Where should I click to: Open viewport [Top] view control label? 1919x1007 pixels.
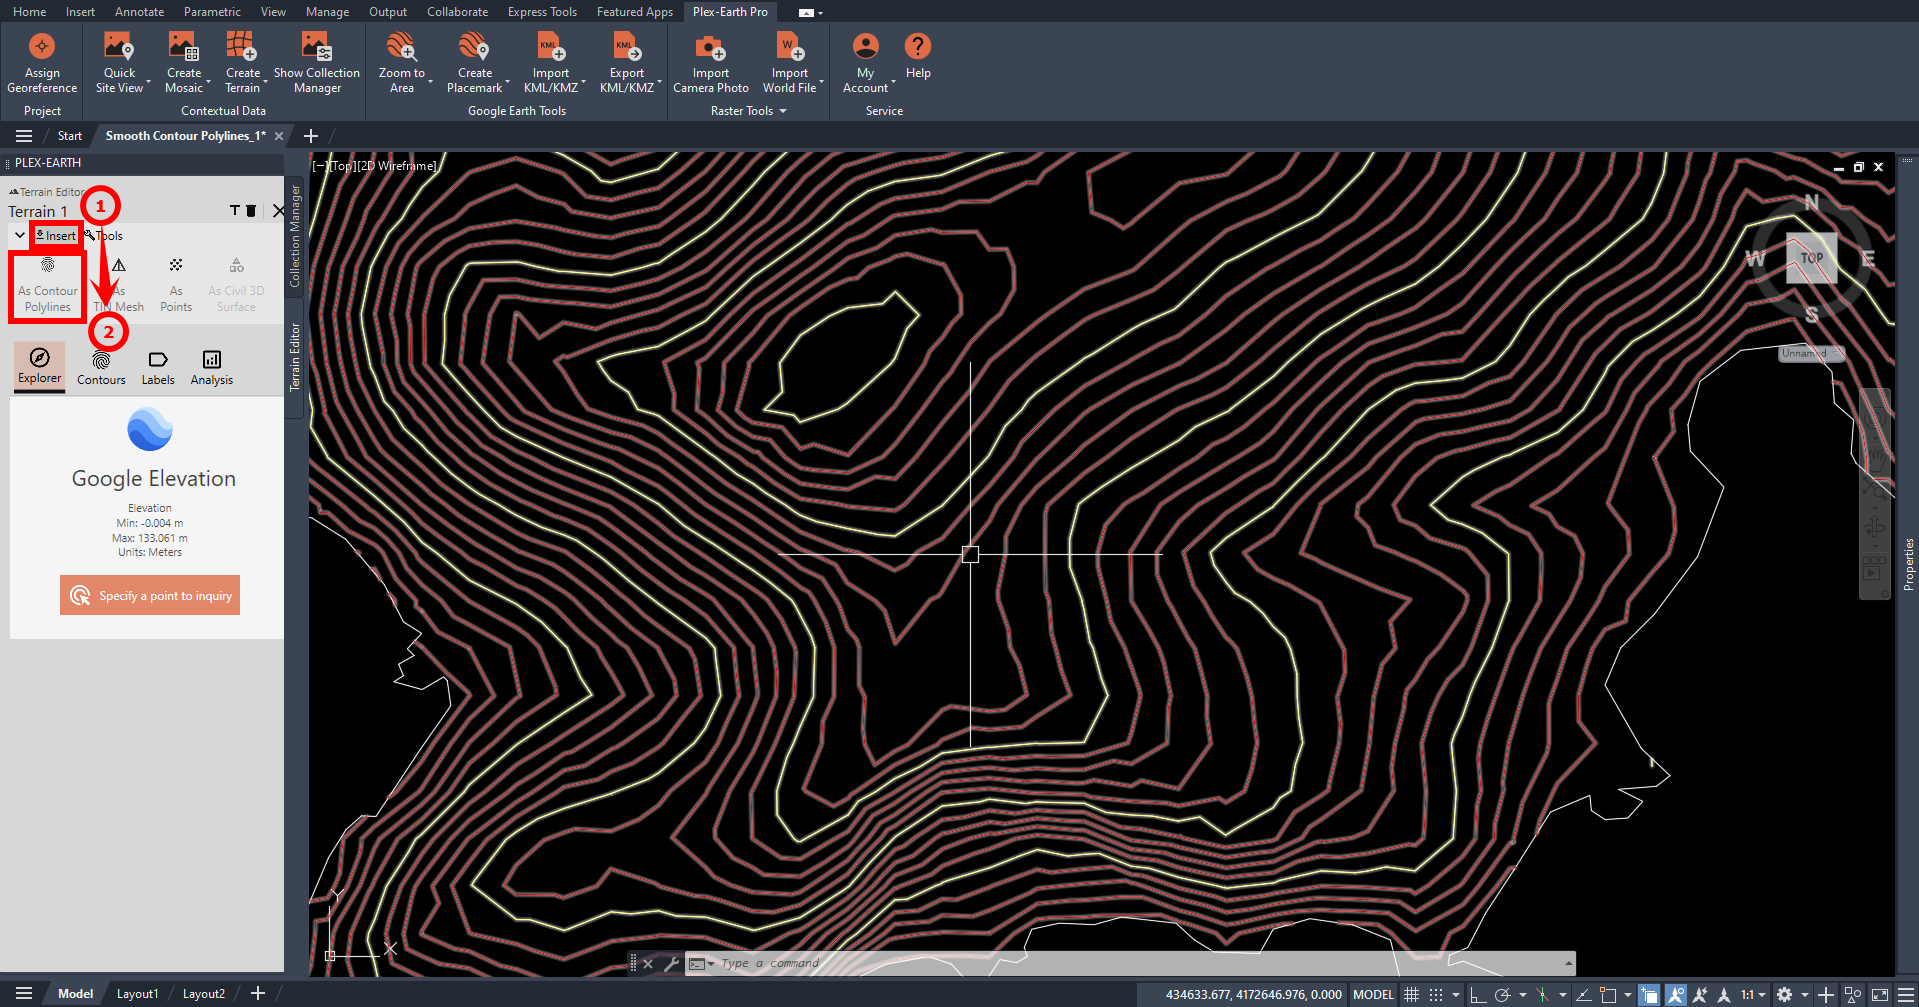tap(343, 166)
